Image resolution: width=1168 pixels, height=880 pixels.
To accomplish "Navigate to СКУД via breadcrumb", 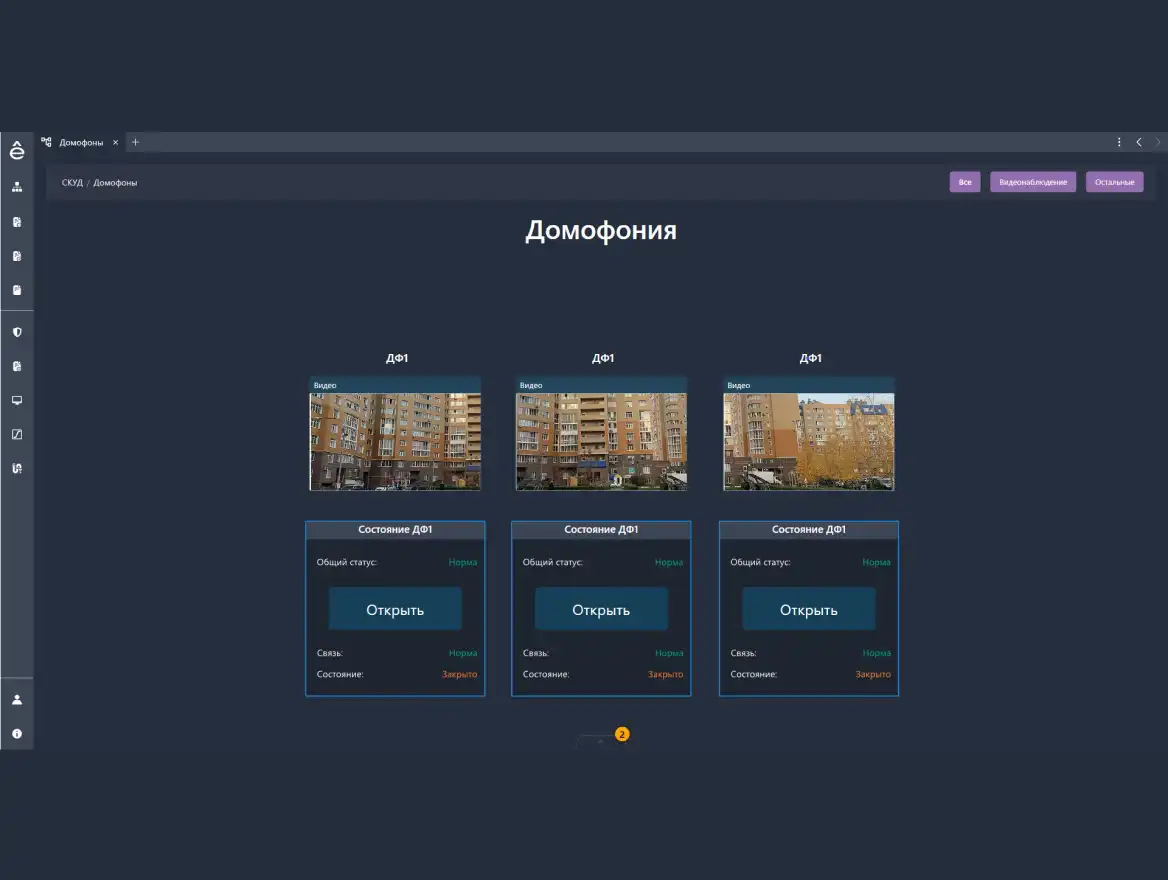I will pyautogui.click(x=70, y=182).
